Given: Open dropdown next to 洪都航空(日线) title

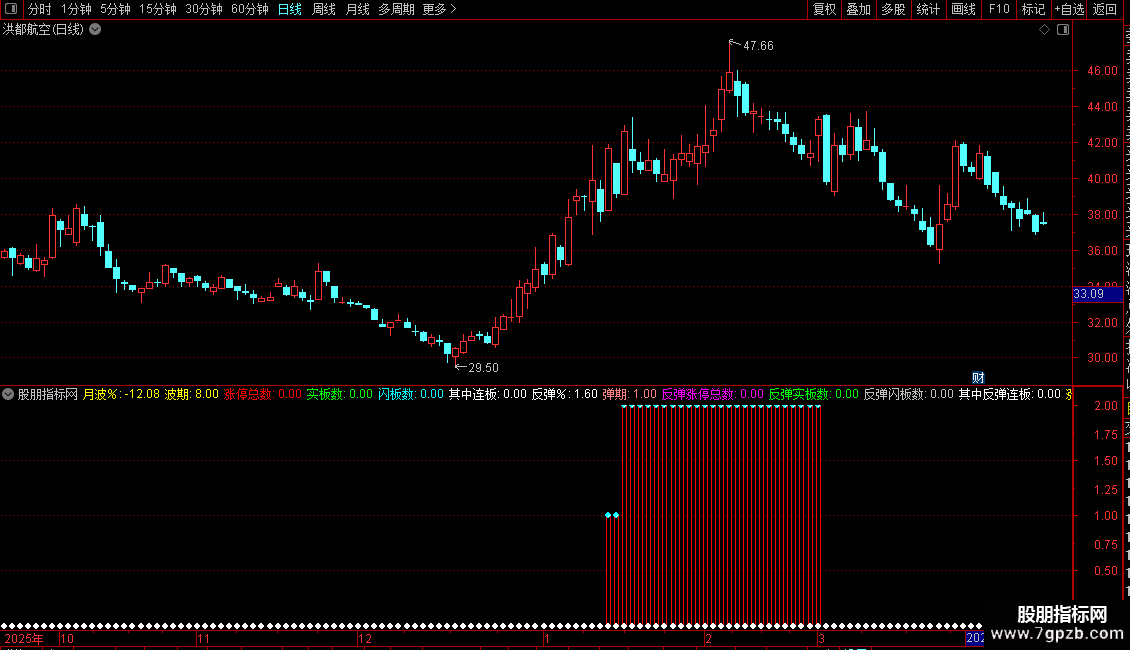Looking at the screenshot, I should click(95, 30).
